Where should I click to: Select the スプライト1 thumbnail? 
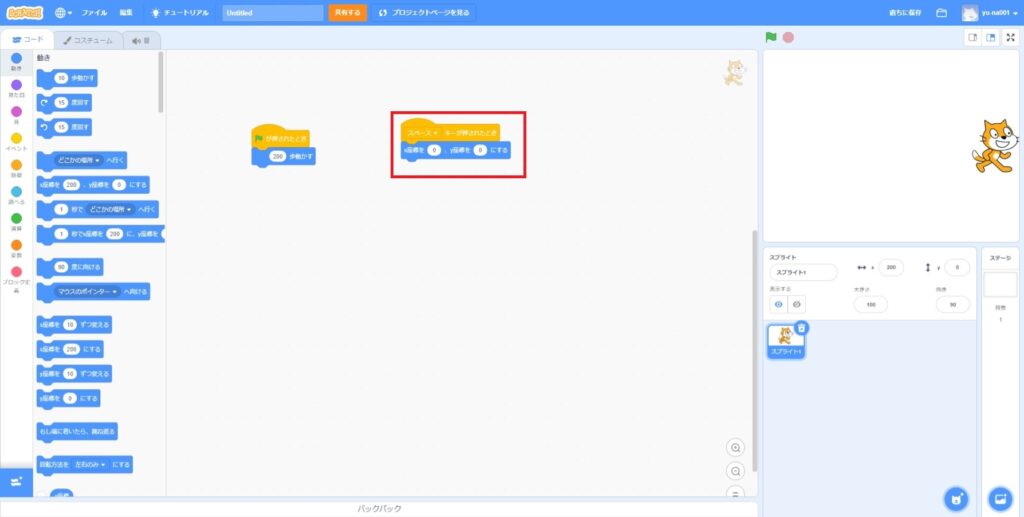click(786, 342)
